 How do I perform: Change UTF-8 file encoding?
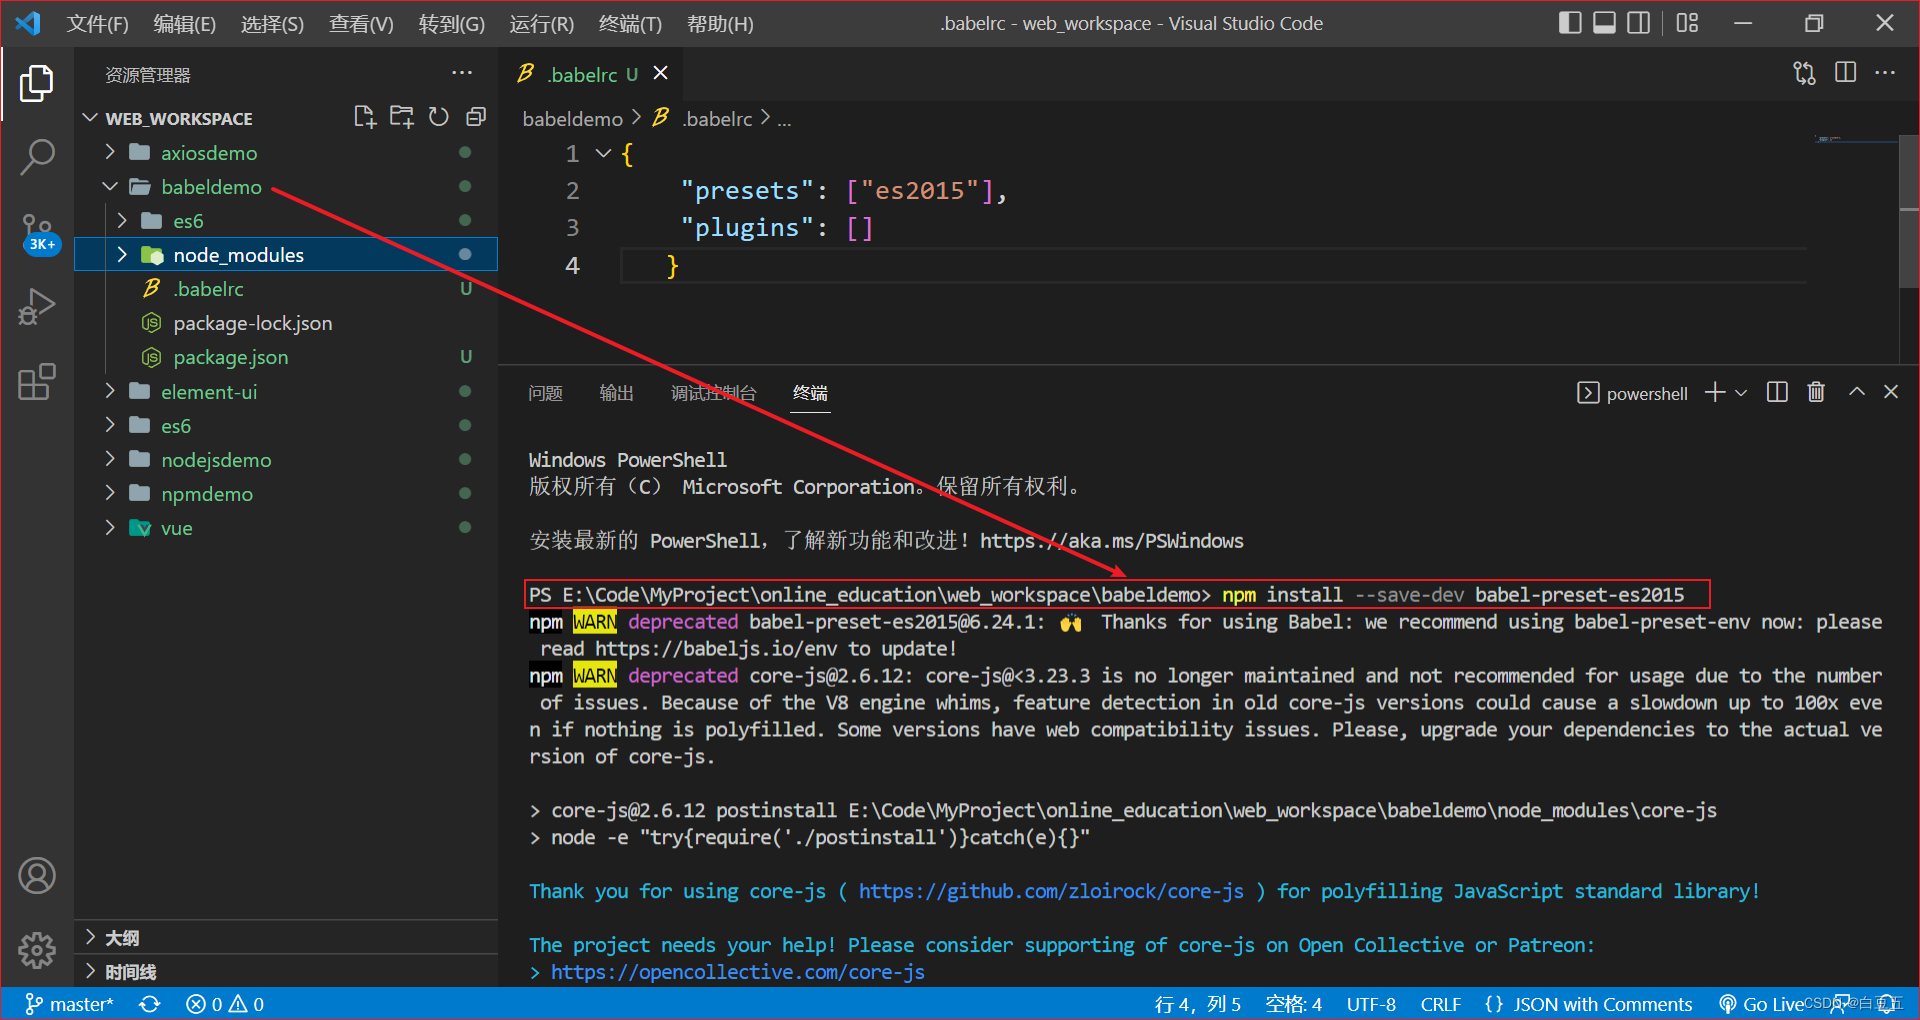tap(1371, 1004)
